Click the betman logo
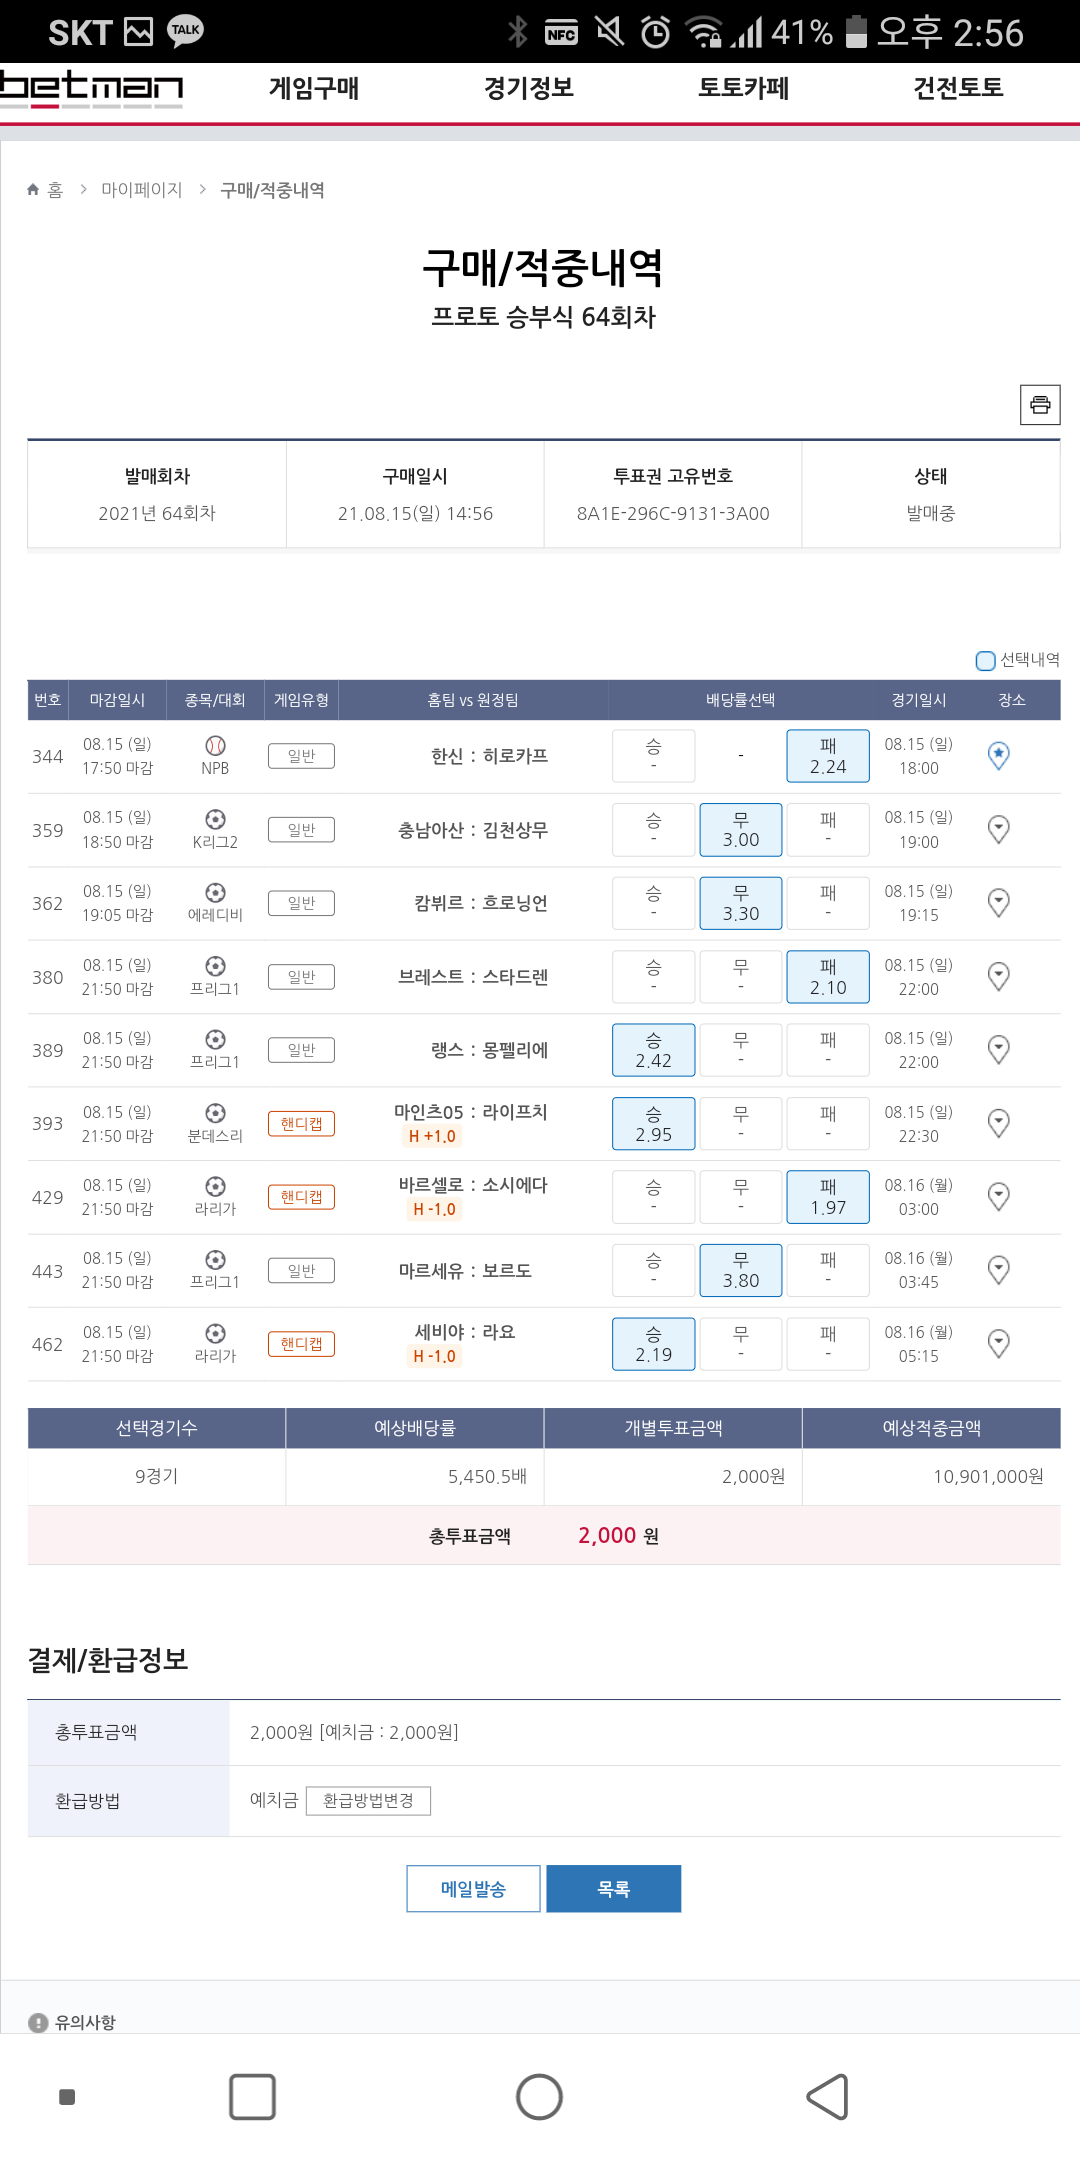 click(92, 88)
